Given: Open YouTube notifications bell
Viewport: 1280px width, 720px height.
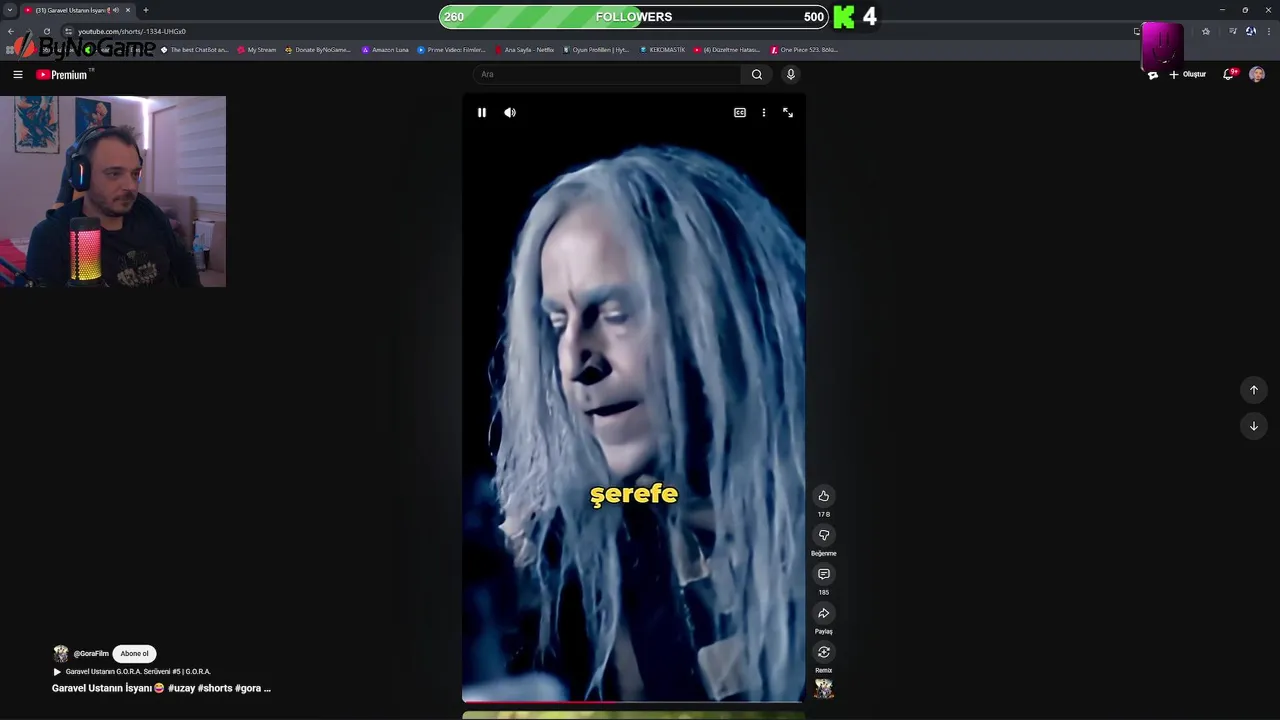Looking at the screenshot, I should click(1229, 74).
